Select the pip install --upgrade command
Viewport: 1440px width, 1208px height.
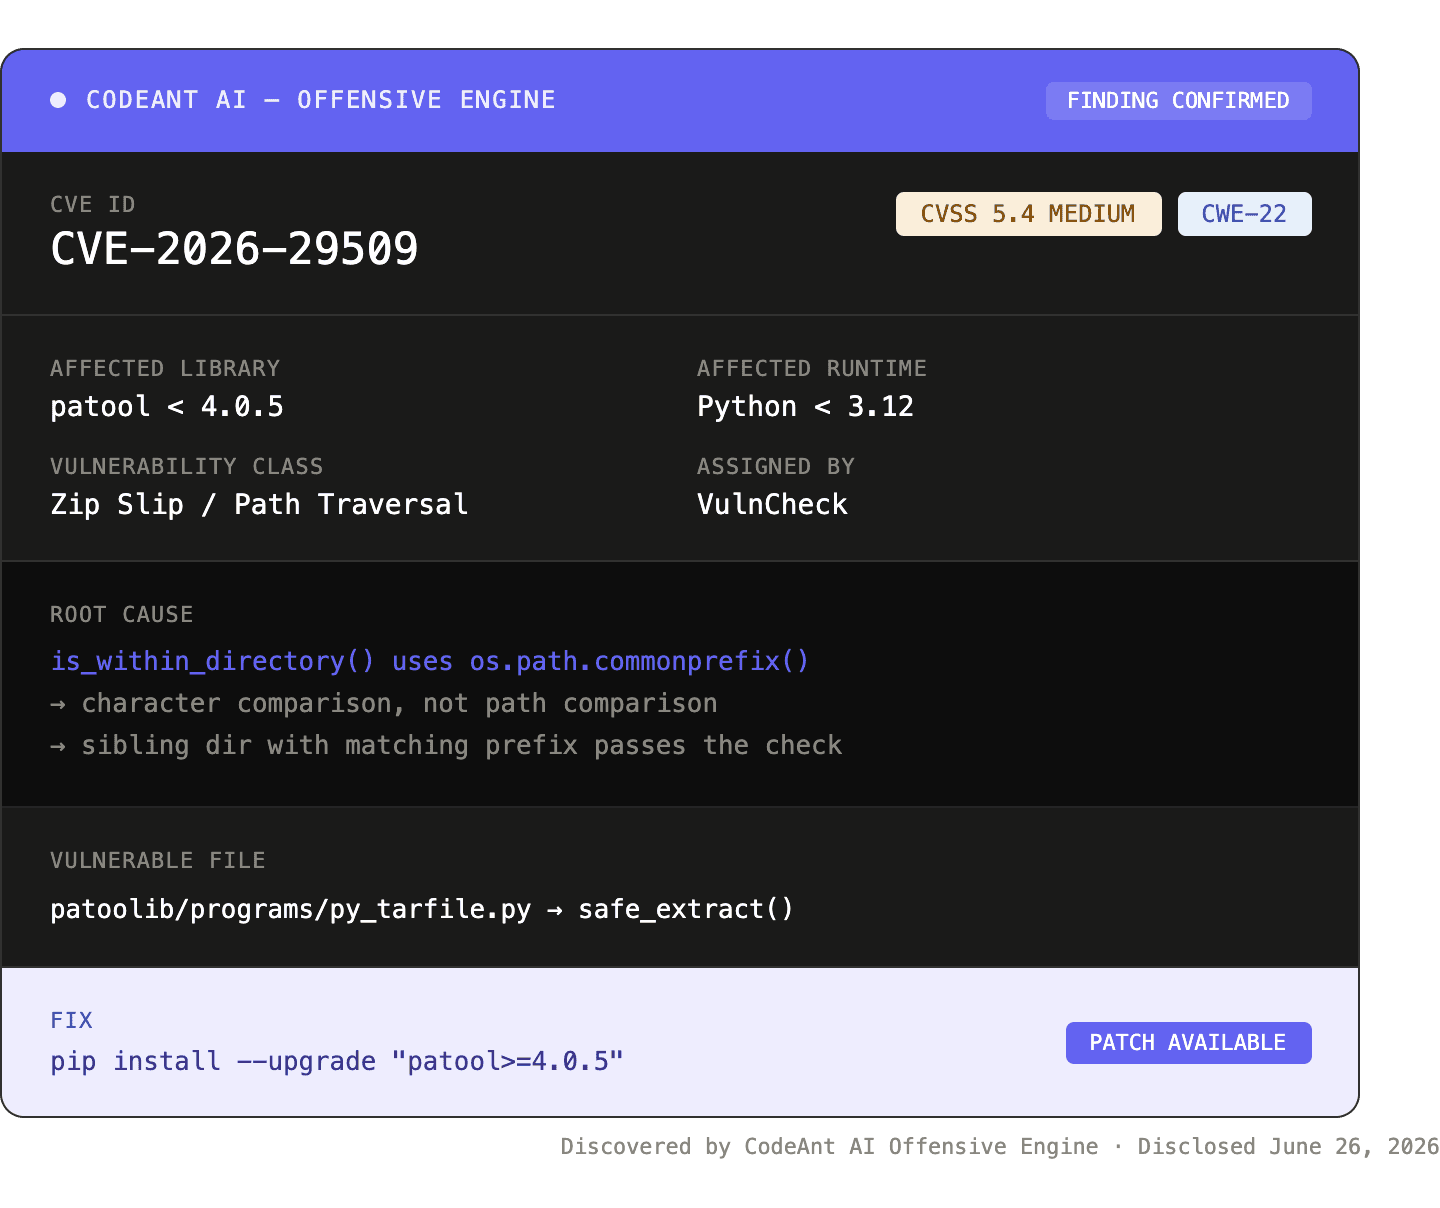337,1062
